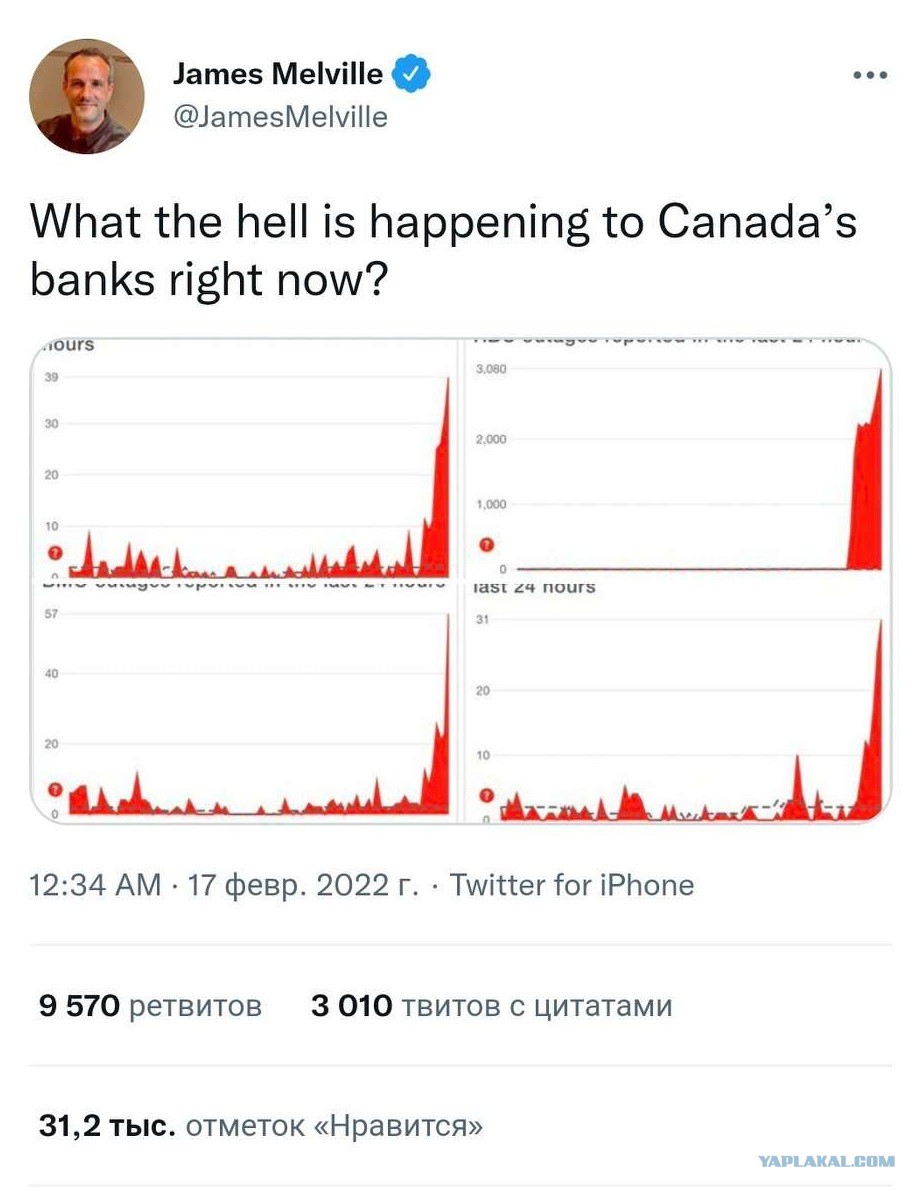Click the YAPLAKAL.COM watermark
This screenshot has height=1191, width=921.
826,1161
